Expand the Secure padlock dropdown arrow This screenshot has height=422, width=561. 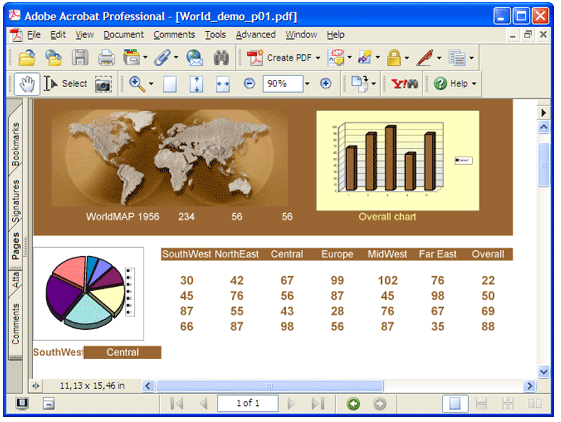tap(407, 58)
